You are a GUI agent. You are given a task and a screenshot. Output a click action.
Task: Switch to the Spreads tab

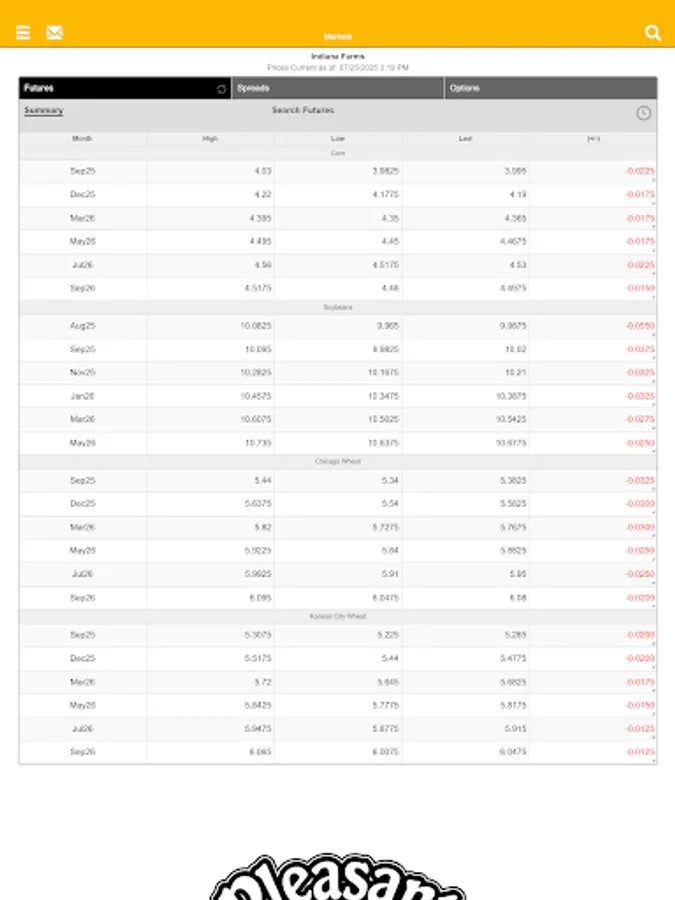[338, 88]
